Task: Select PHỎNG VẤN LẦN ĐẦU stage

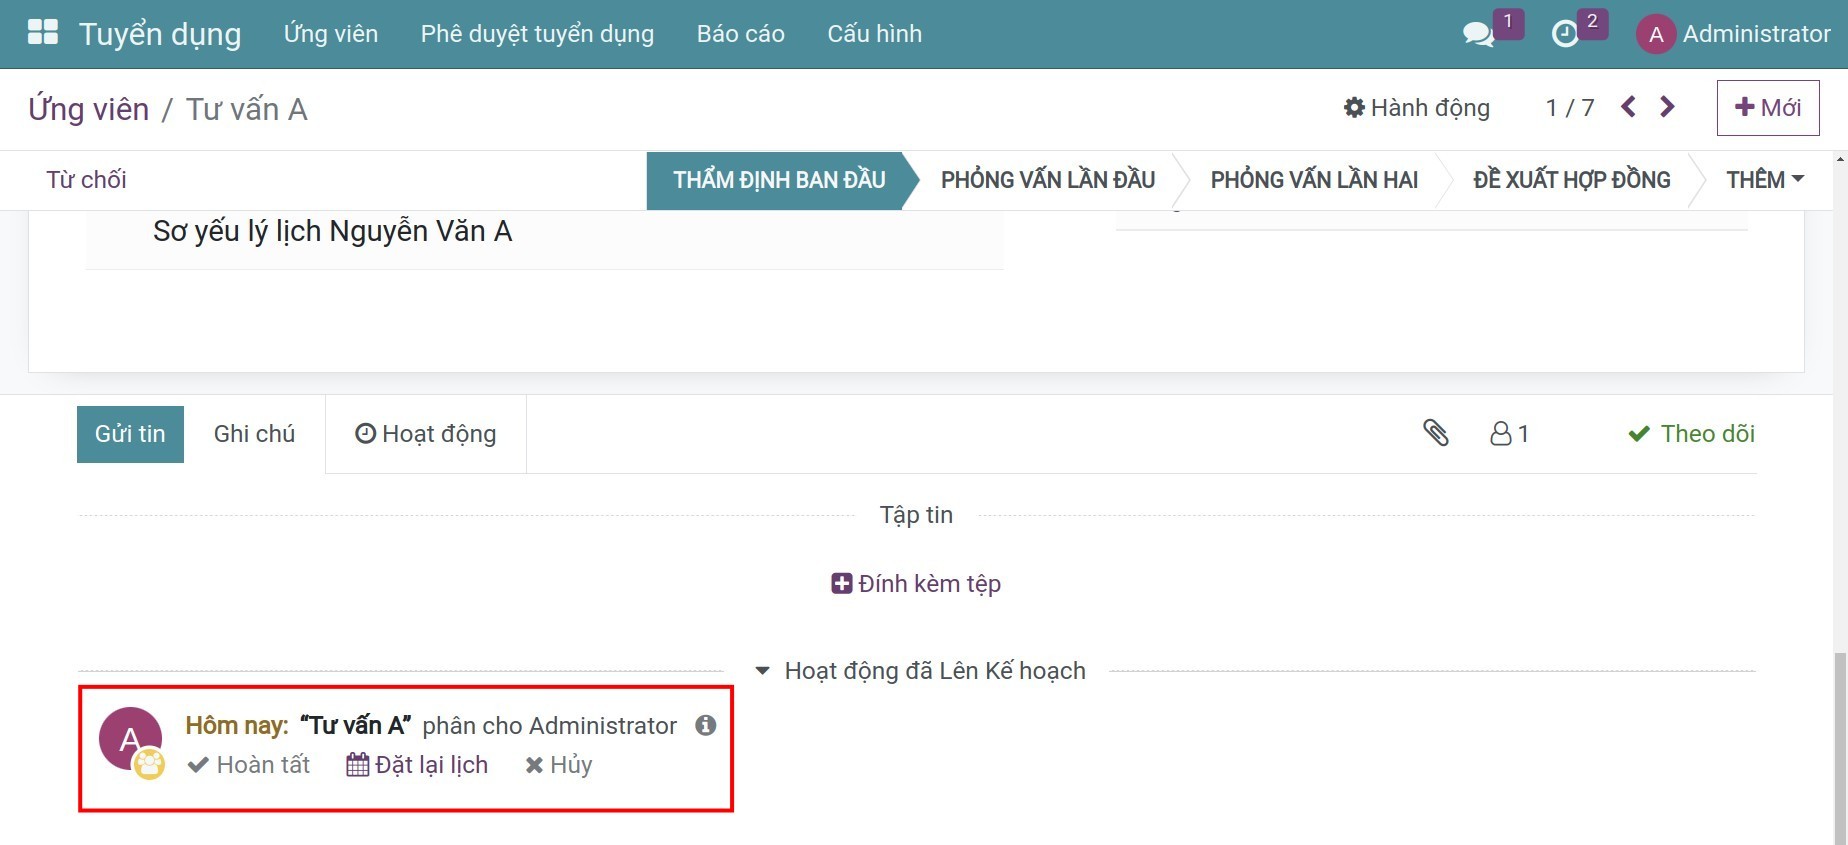Action: pyautogui.click(x=1047, y=180)
